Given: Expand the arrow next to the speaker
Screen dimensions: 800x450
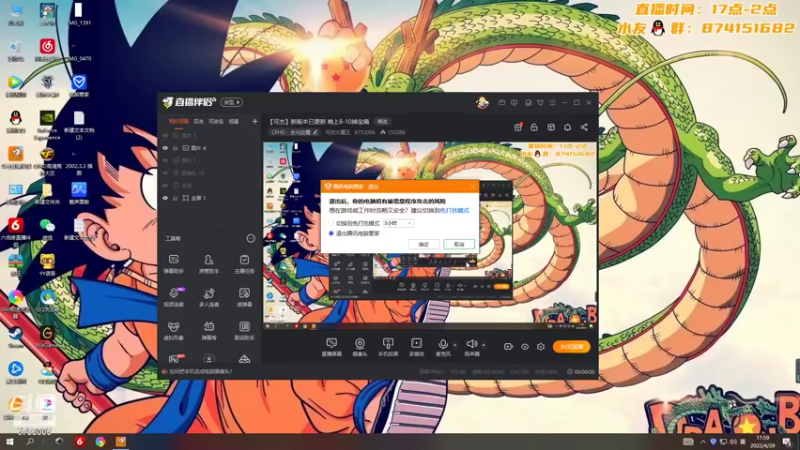Looking at the screenshot, I should click(484, 345).
